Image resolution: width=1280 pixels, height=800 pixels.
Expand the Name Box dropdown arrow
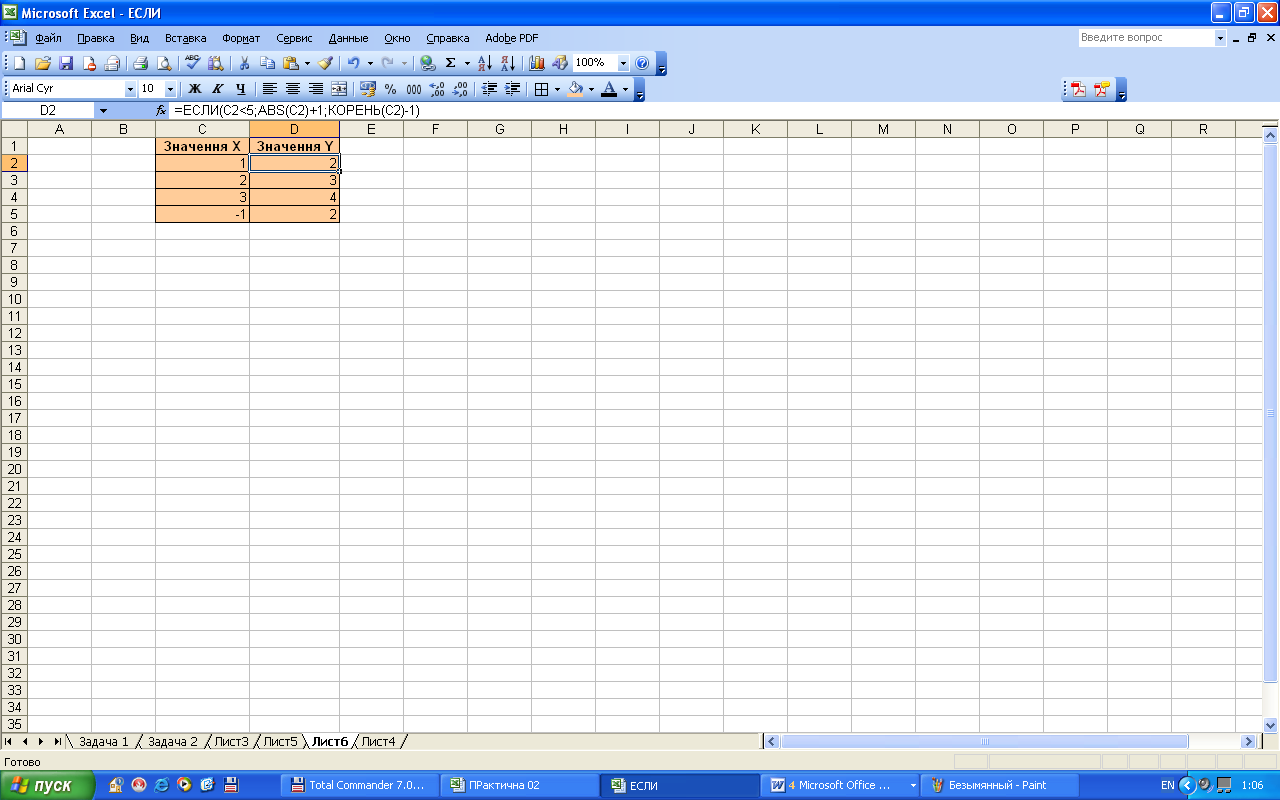[x=103, y=111]
